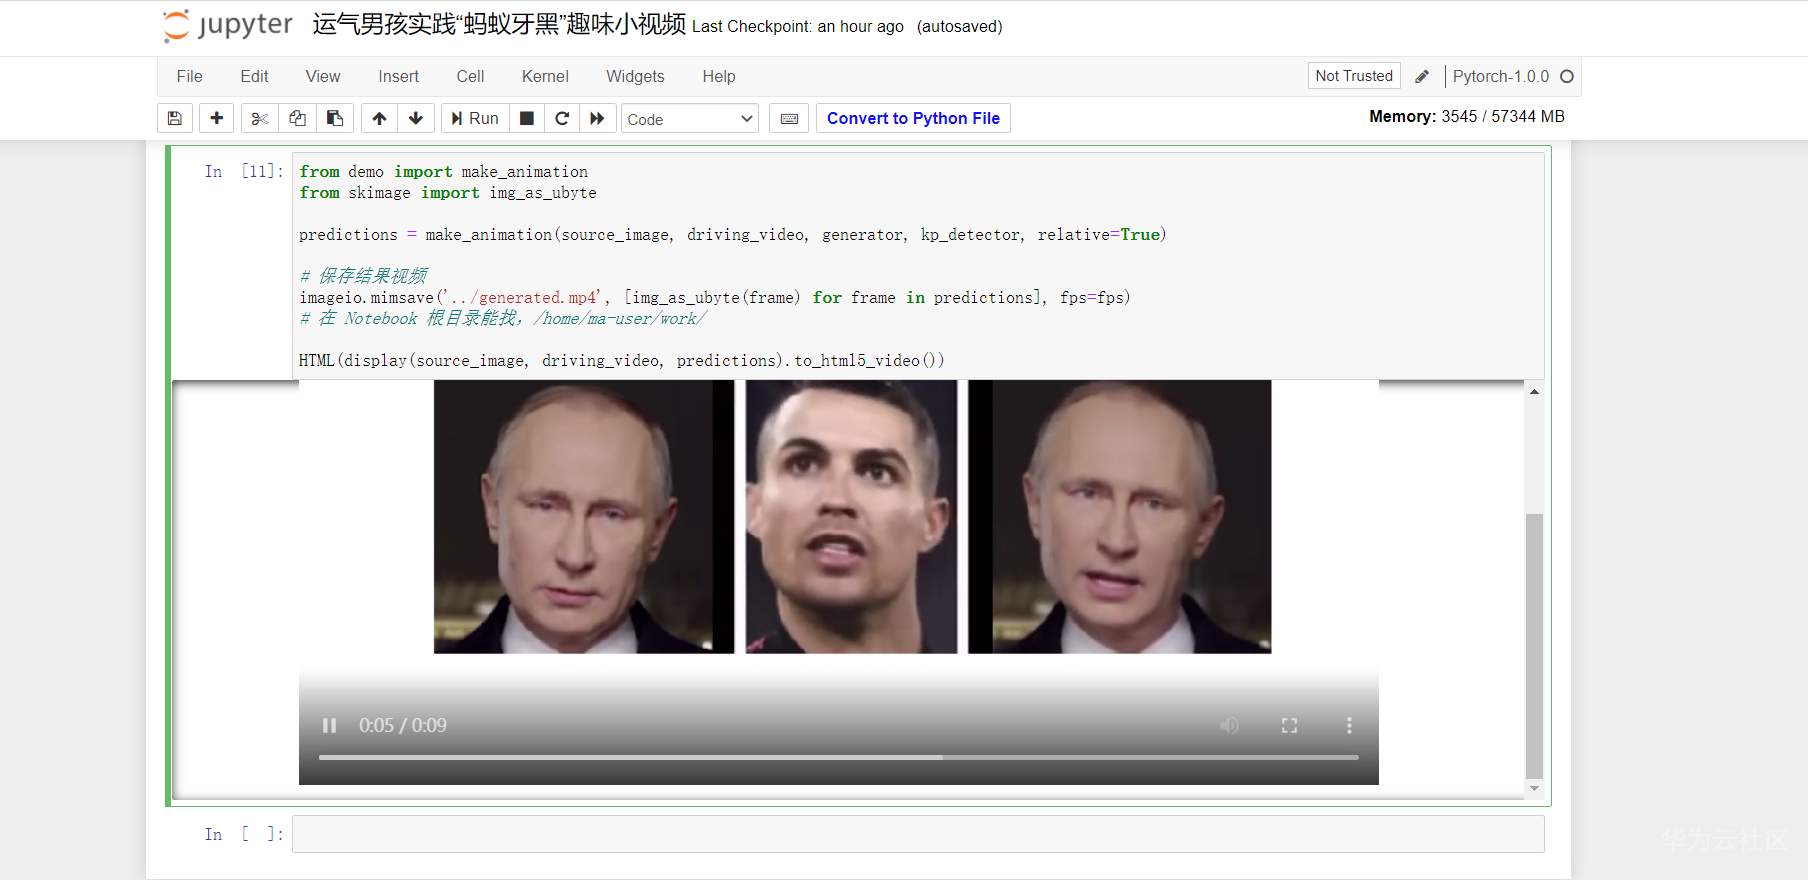Click the Memory usage readout

click(x=1467, y=117)
